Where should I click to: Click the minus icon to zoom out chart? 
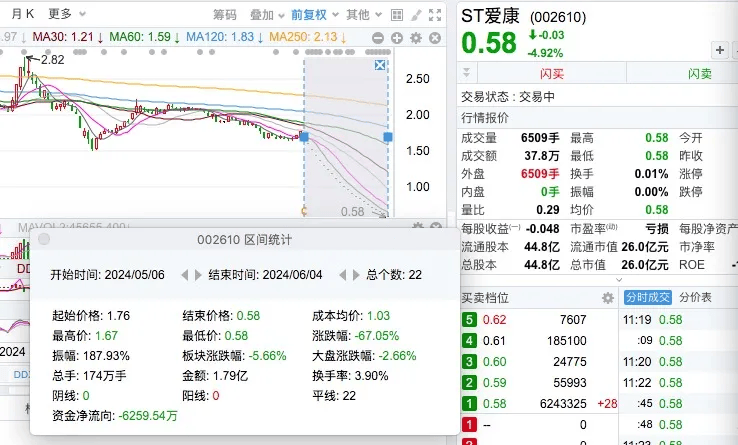point(377,38)
